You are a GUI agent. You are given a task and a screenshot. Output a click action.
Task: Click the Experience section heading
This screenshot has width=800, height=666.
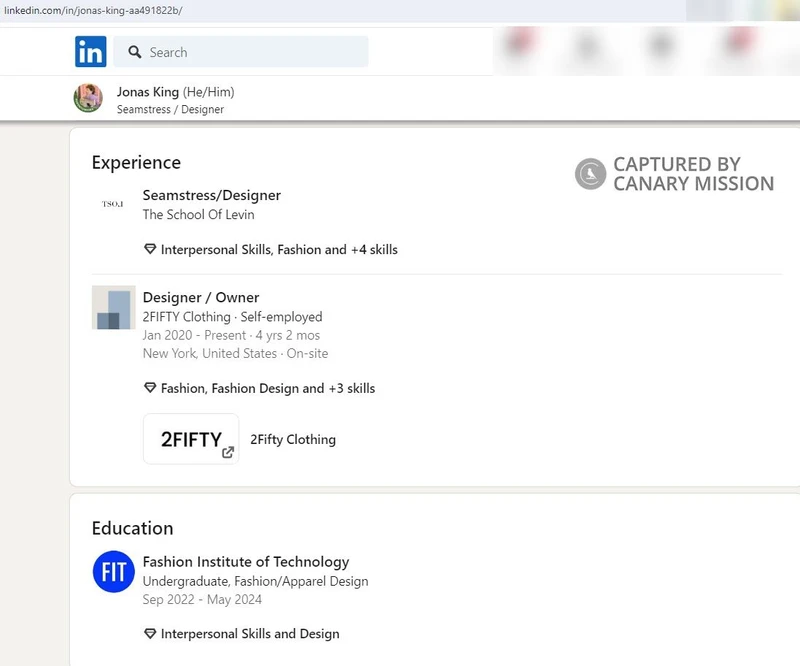coord(136,162)
